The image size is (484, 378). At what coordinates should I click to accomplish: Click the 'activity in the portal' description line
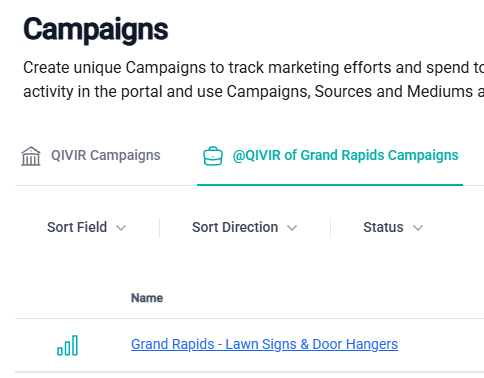tap(253, 91)
